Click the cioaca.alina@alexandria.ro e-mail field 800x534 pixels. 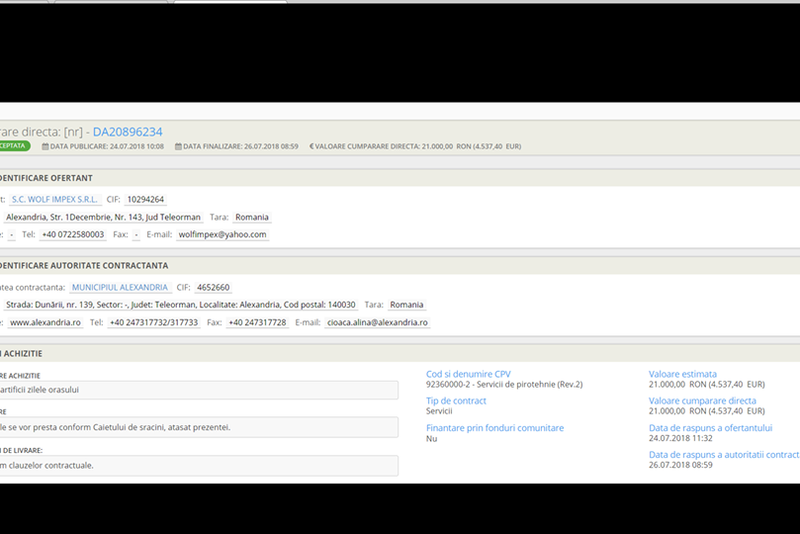pyautogui.click(x=378, y=322)
